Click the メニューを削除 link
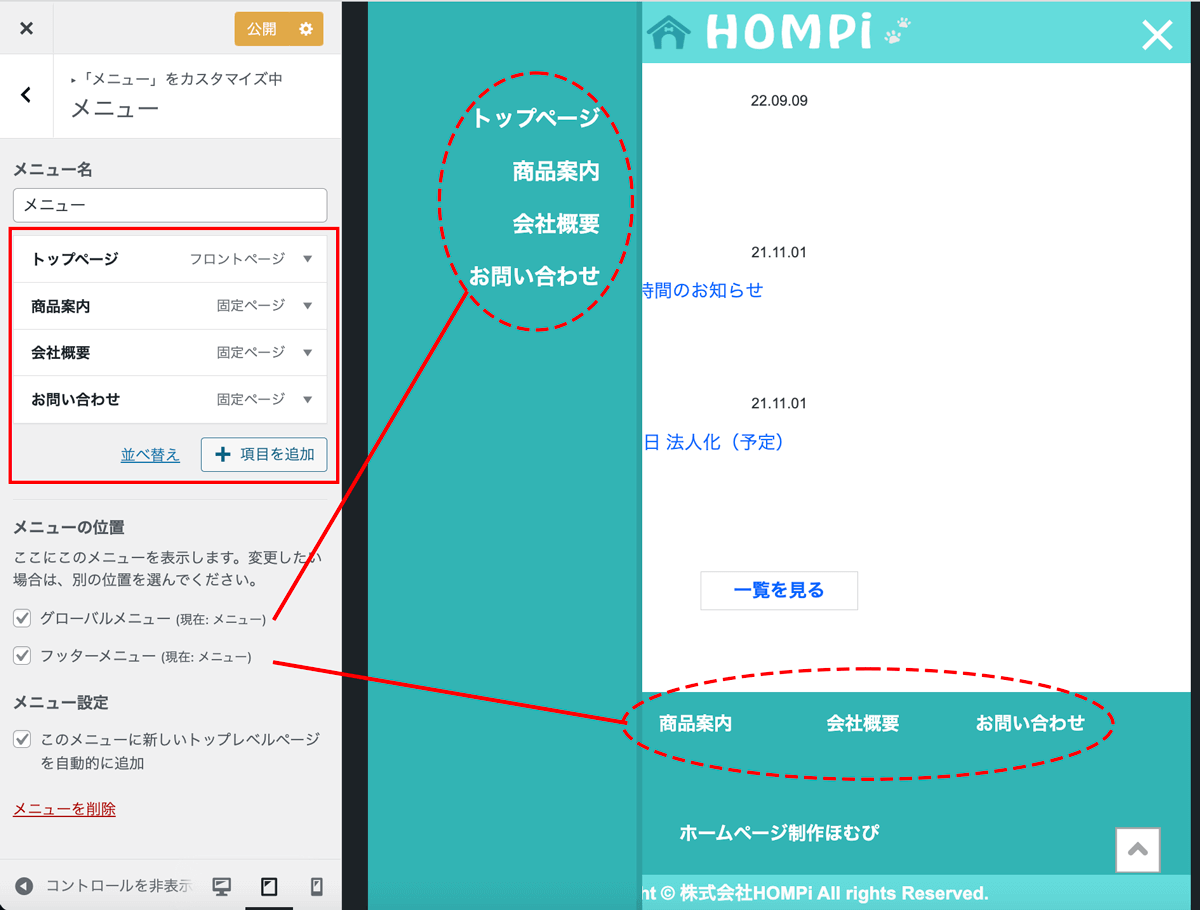This screenshot has width=1200, height=910. click(x=64, y=809)
